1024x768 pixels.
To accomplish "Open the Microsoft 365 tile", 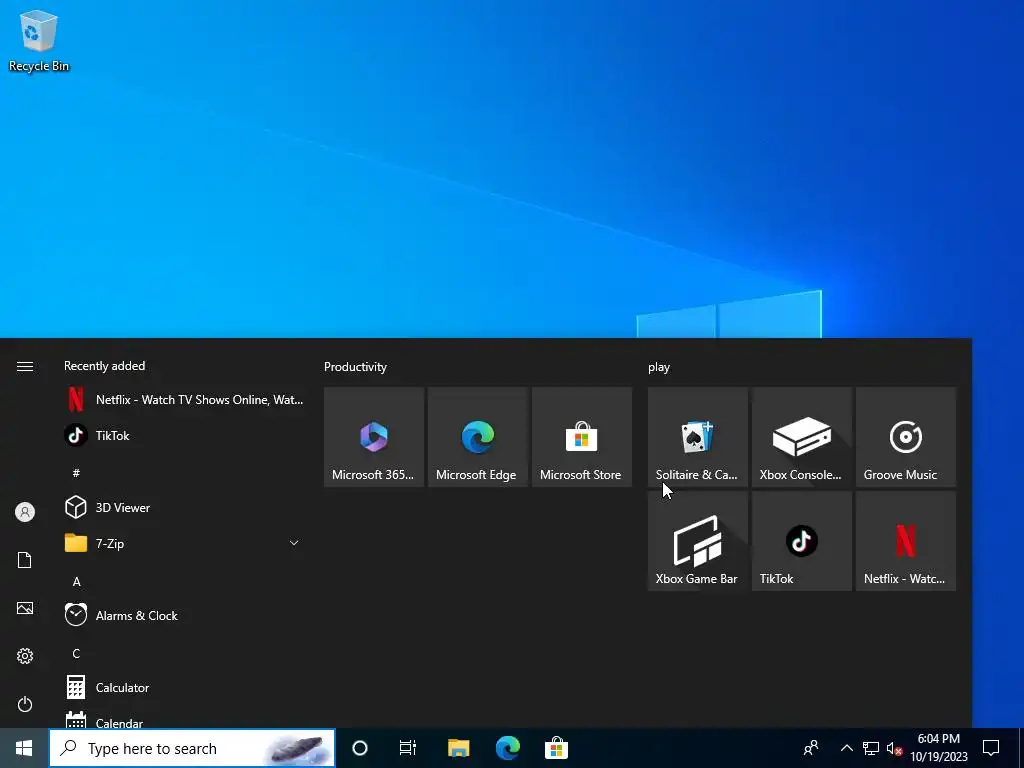I will point(374,437).
